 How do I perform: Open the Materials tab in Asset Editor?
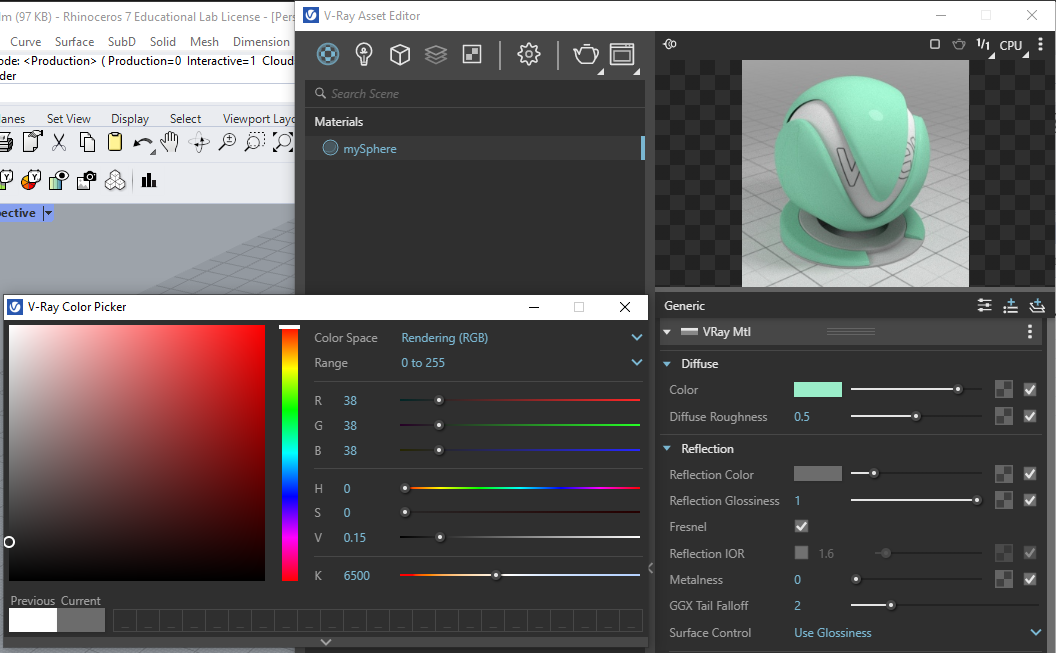(328, 54)
